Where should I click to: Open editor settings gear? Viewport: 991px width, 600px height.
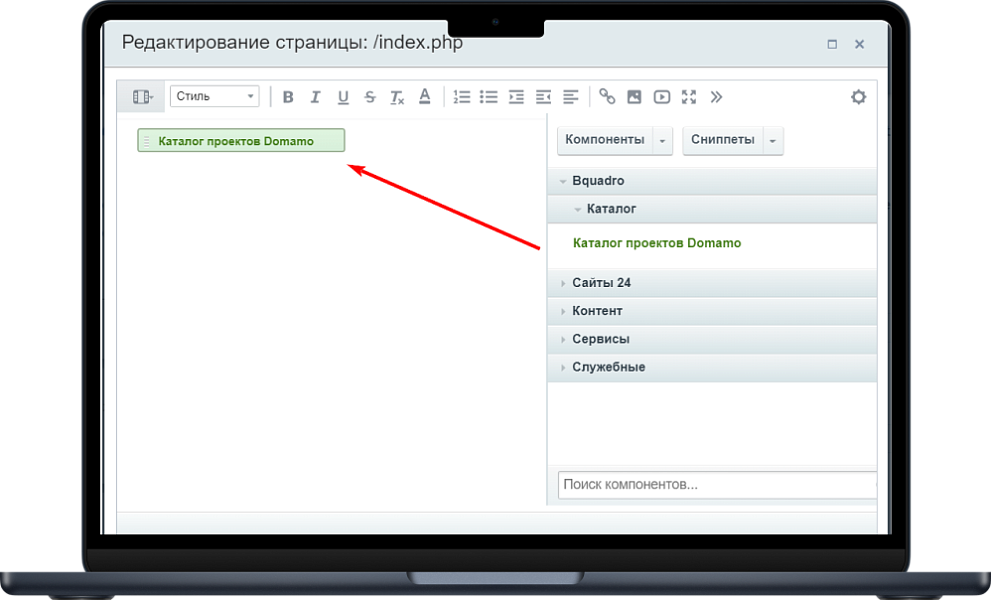[x=858, y=97]
